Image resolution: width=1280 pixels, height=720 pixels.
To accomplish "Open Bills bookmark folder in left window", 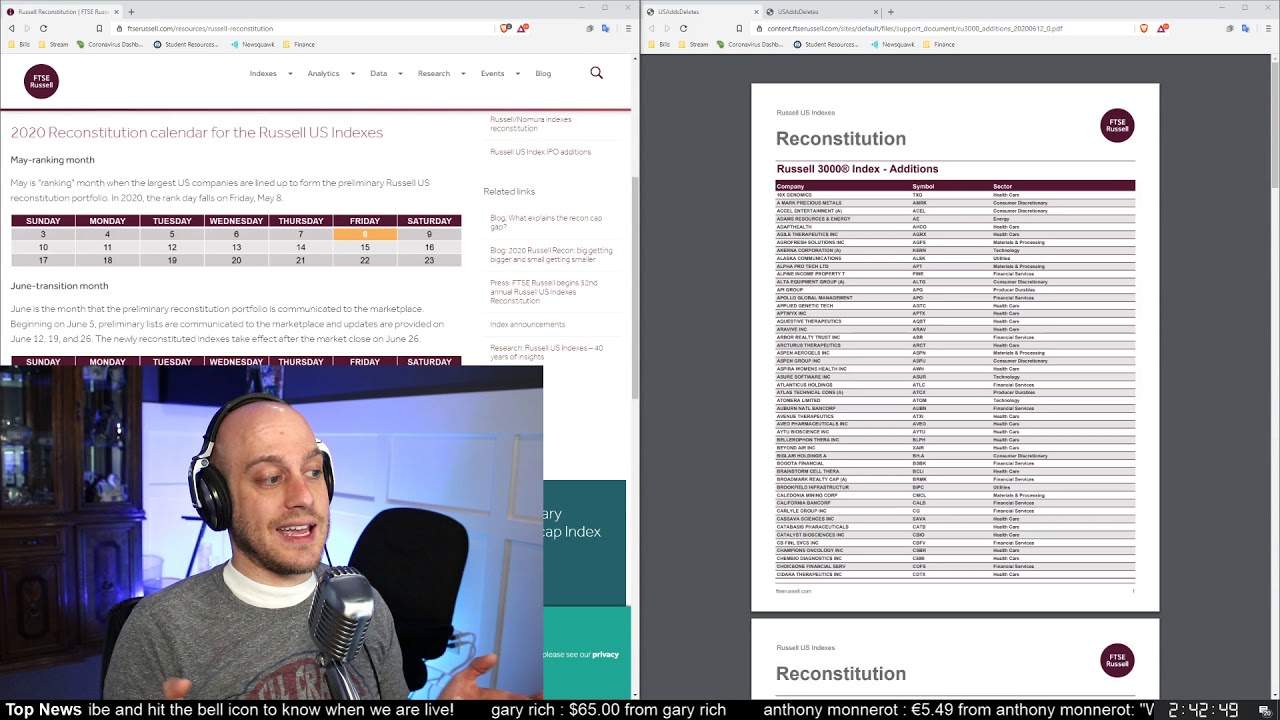I will coord(20,44).
